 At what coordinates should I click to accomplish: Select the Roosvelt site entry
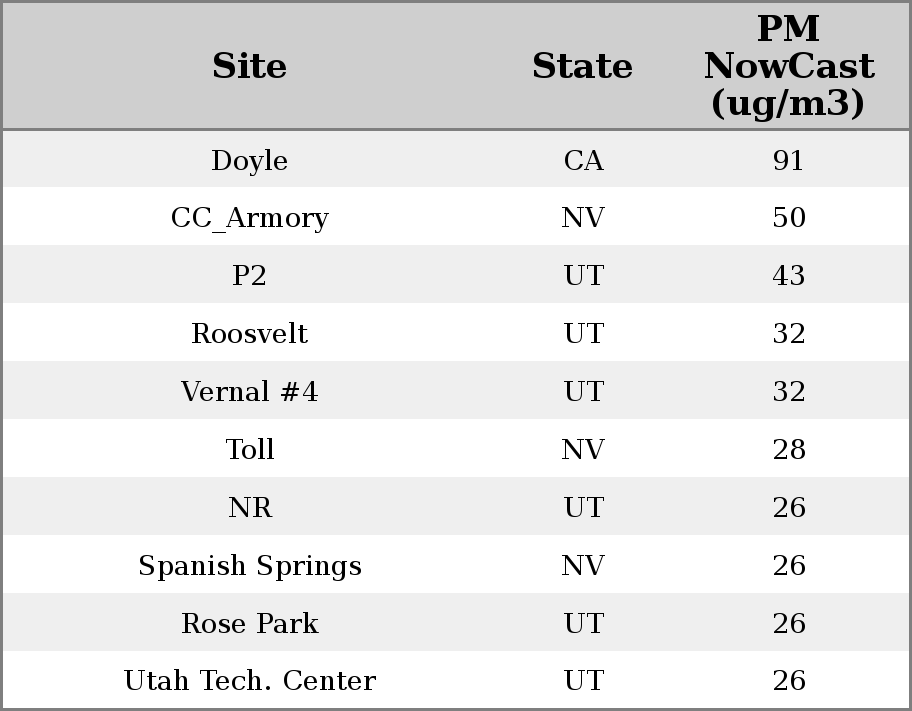pyautogui.click(x=250, y=334)
